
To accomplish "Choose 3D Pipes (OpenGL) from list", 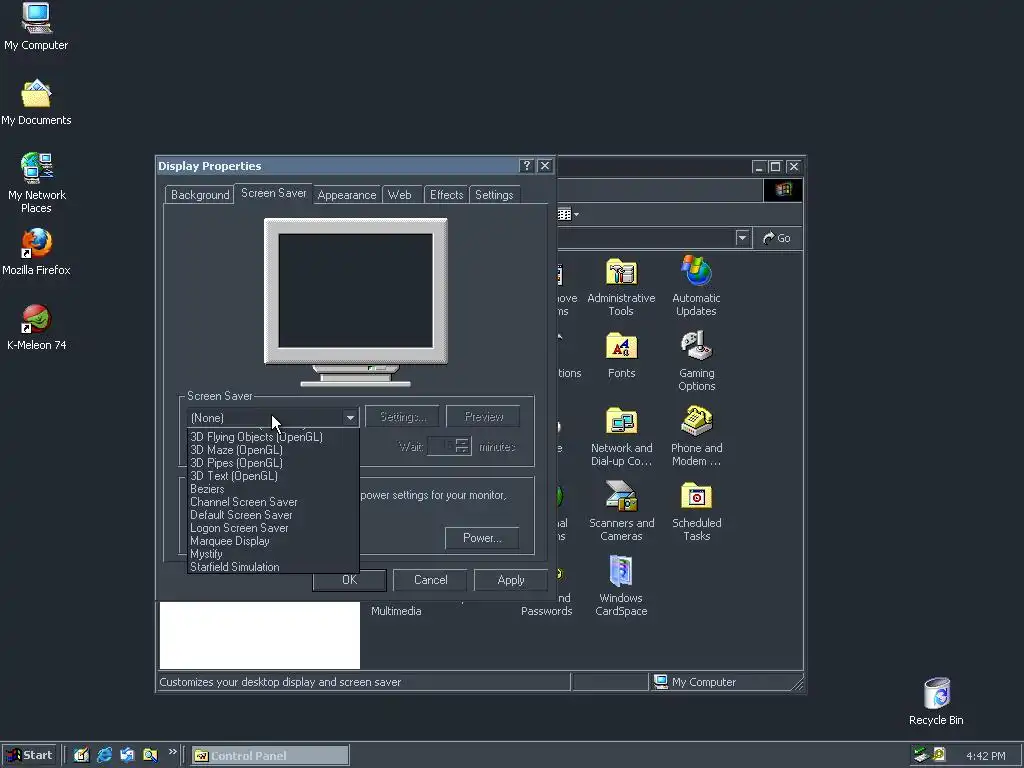I will [x=273, y=463].
